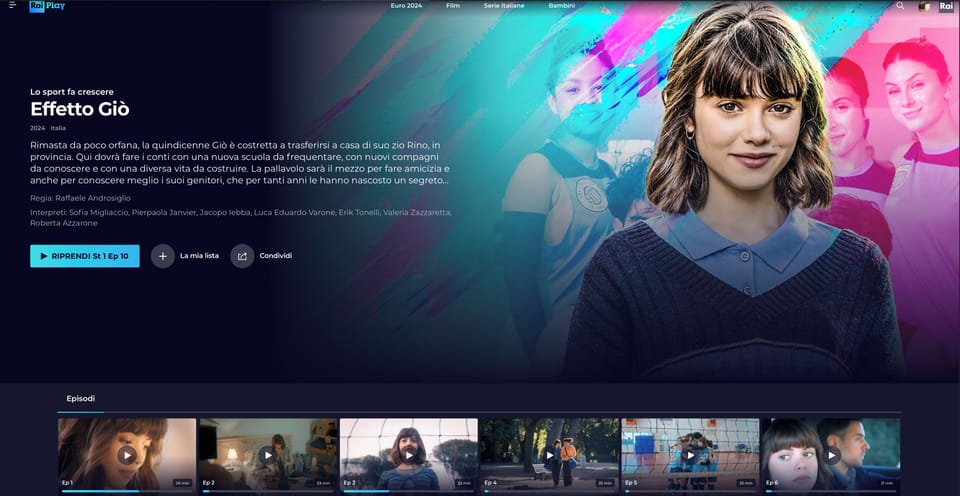
Task: Click the Italia country label
Action: pos(58,128)
